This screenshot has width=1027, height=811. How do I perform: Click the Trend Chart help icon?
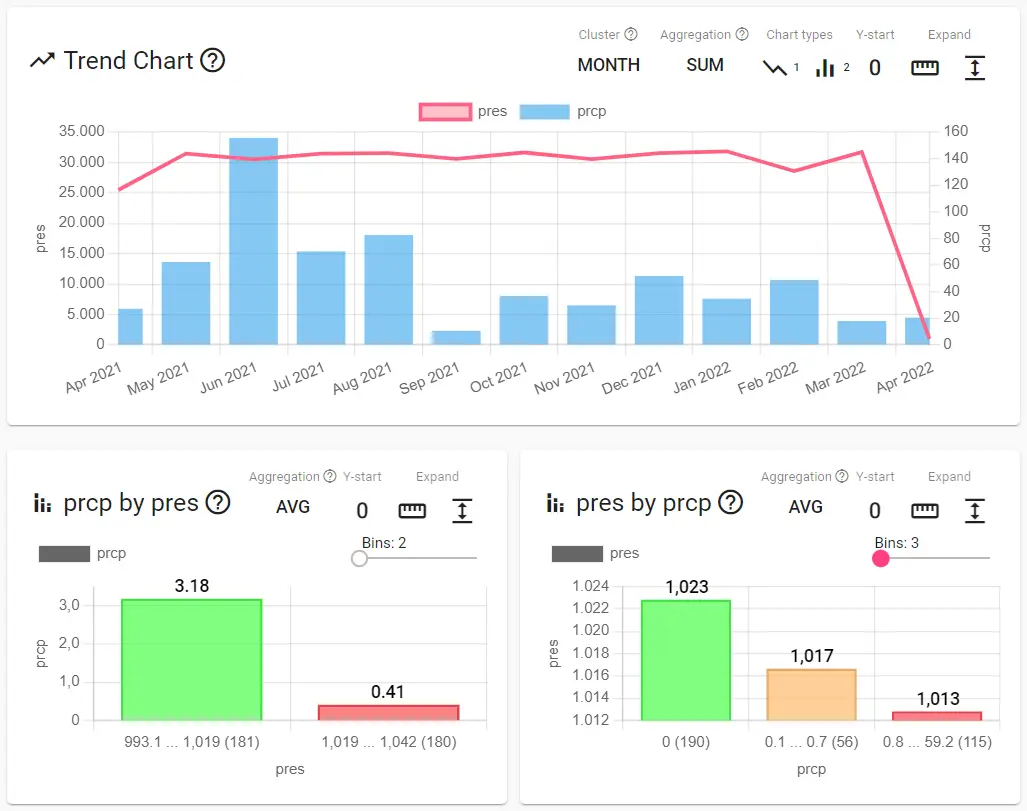(x=212, y=60)
